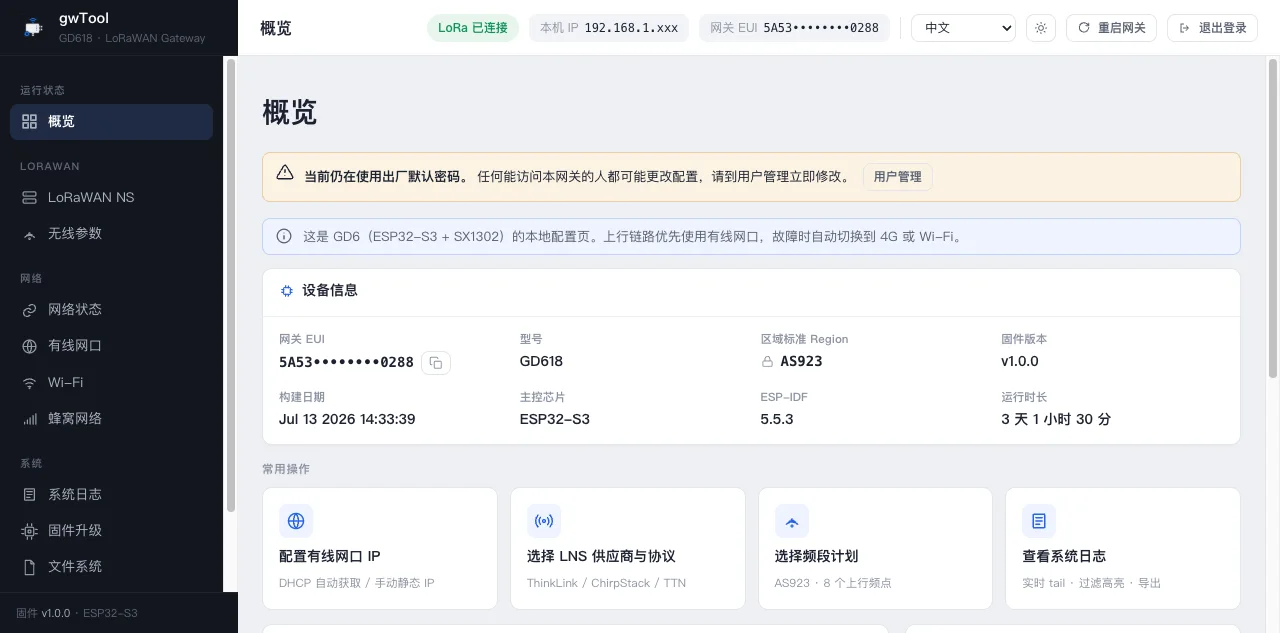Click the 设备信息 chip icon
This screenshot has width=1280, height=633.
click(x=287, y=291)
